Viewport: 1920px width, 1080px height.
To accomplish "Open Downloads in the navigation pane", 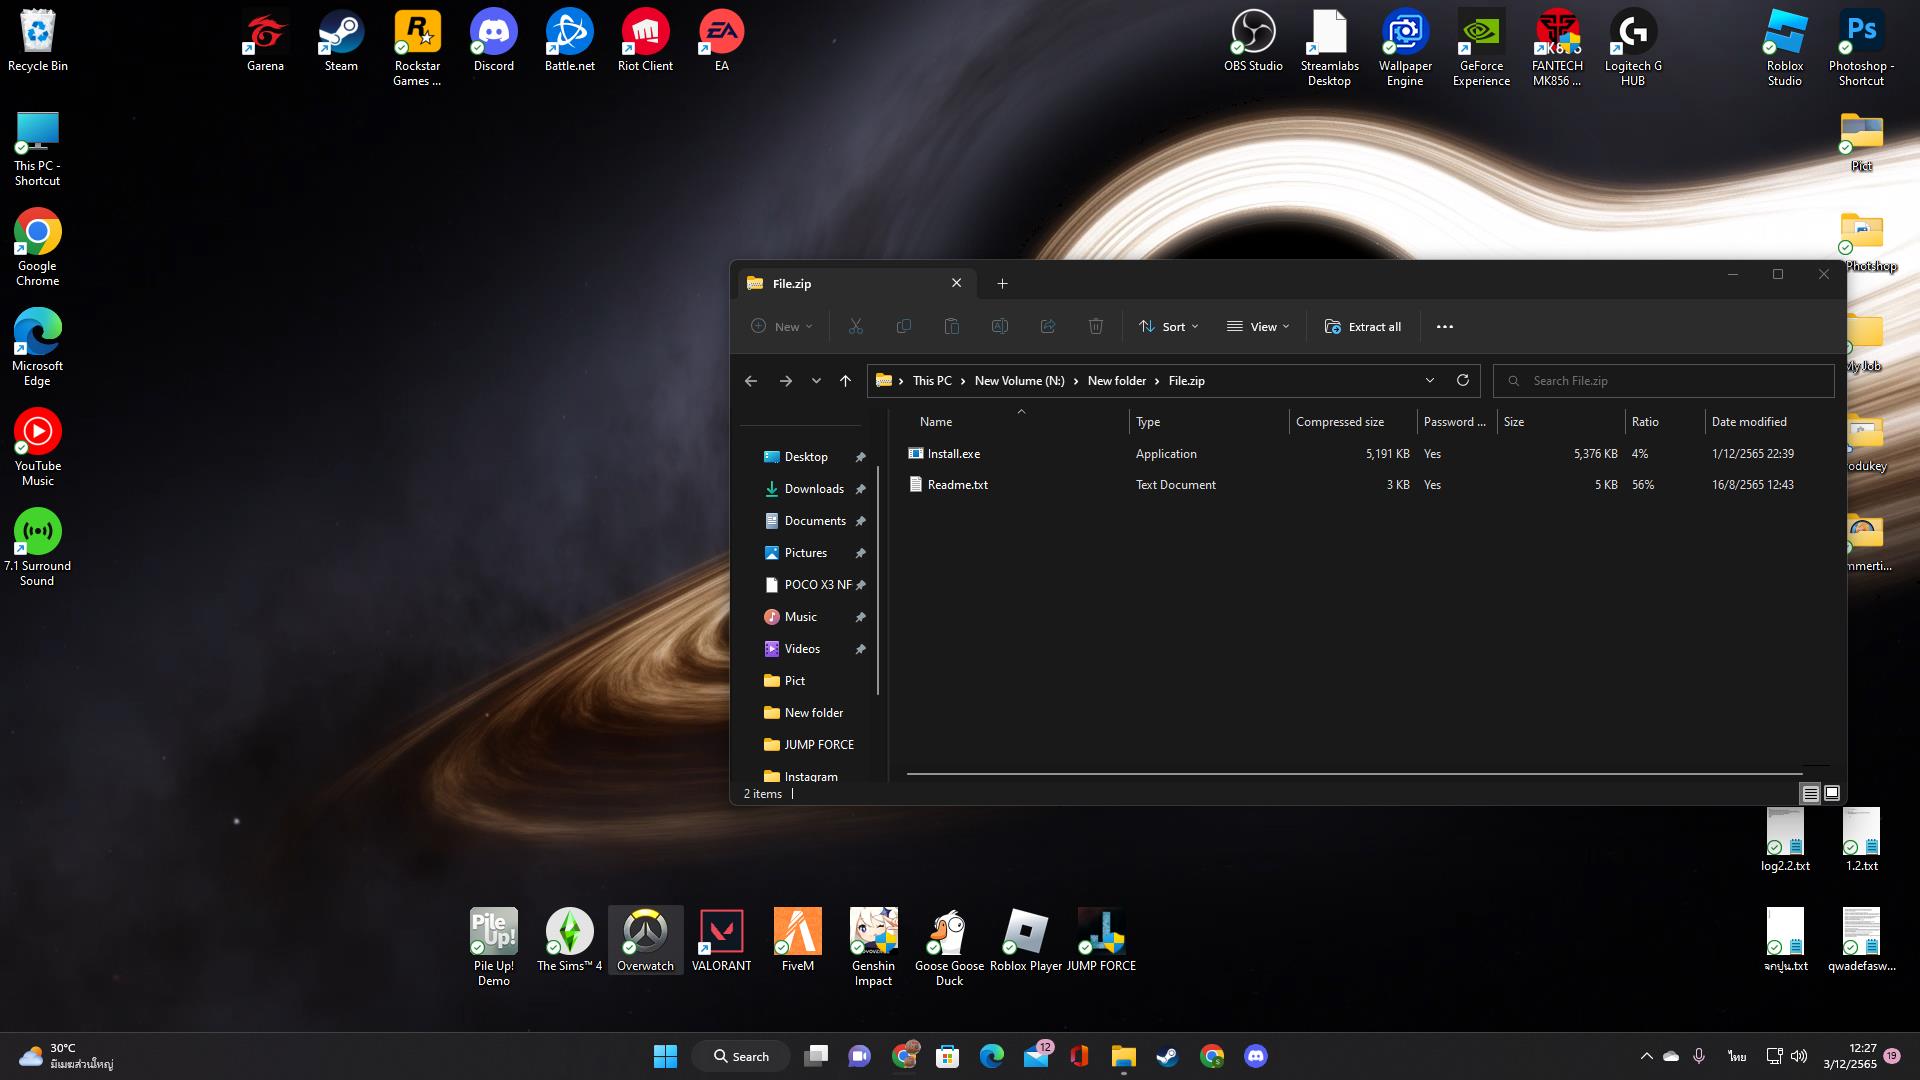I will (813, 489).
